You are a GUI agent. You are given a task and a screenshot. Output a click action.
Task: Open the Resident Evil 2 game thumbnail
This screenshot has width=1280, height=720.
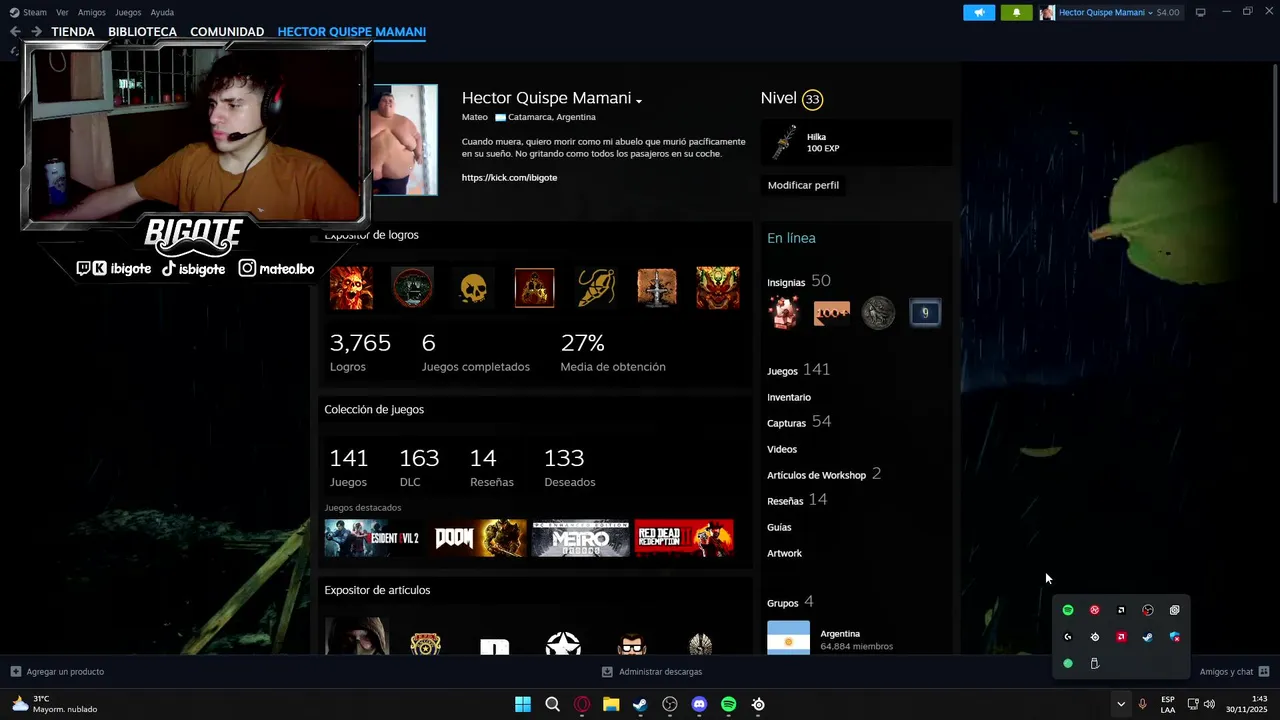(x=373, y=538)
